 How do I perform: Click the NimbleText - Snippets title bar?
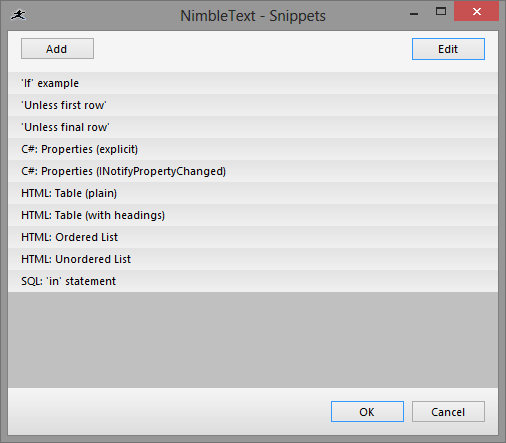tap(253, 16)
